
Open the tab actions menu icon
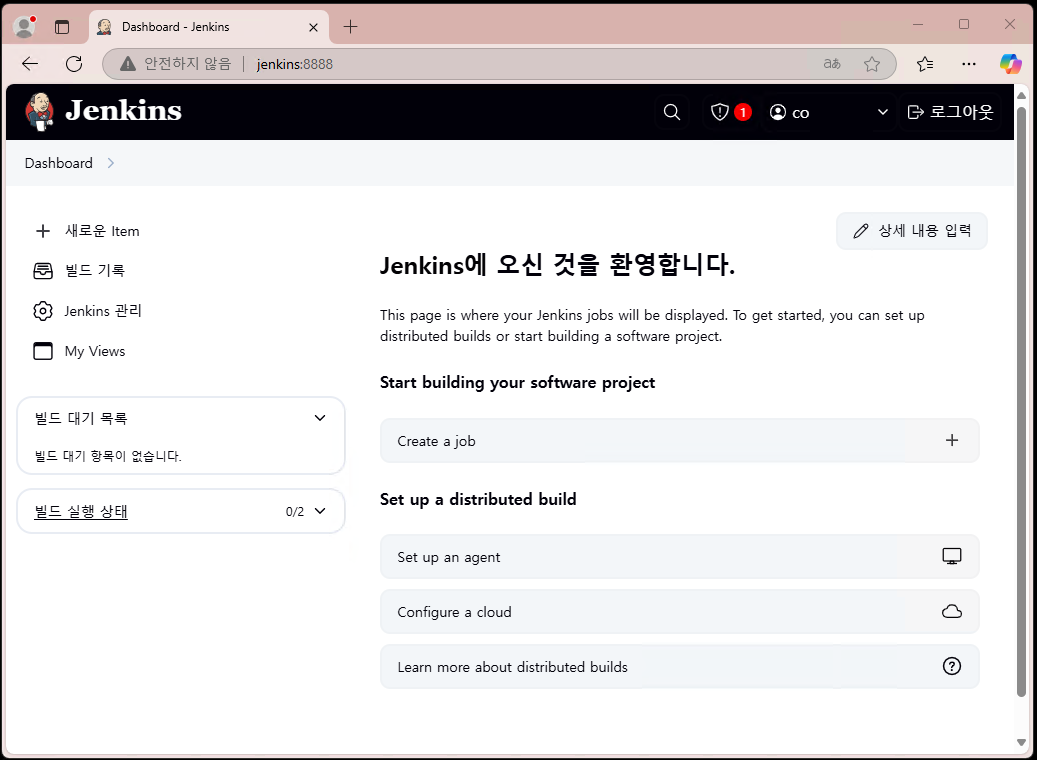pyautogui.click(x=62, y=27)
